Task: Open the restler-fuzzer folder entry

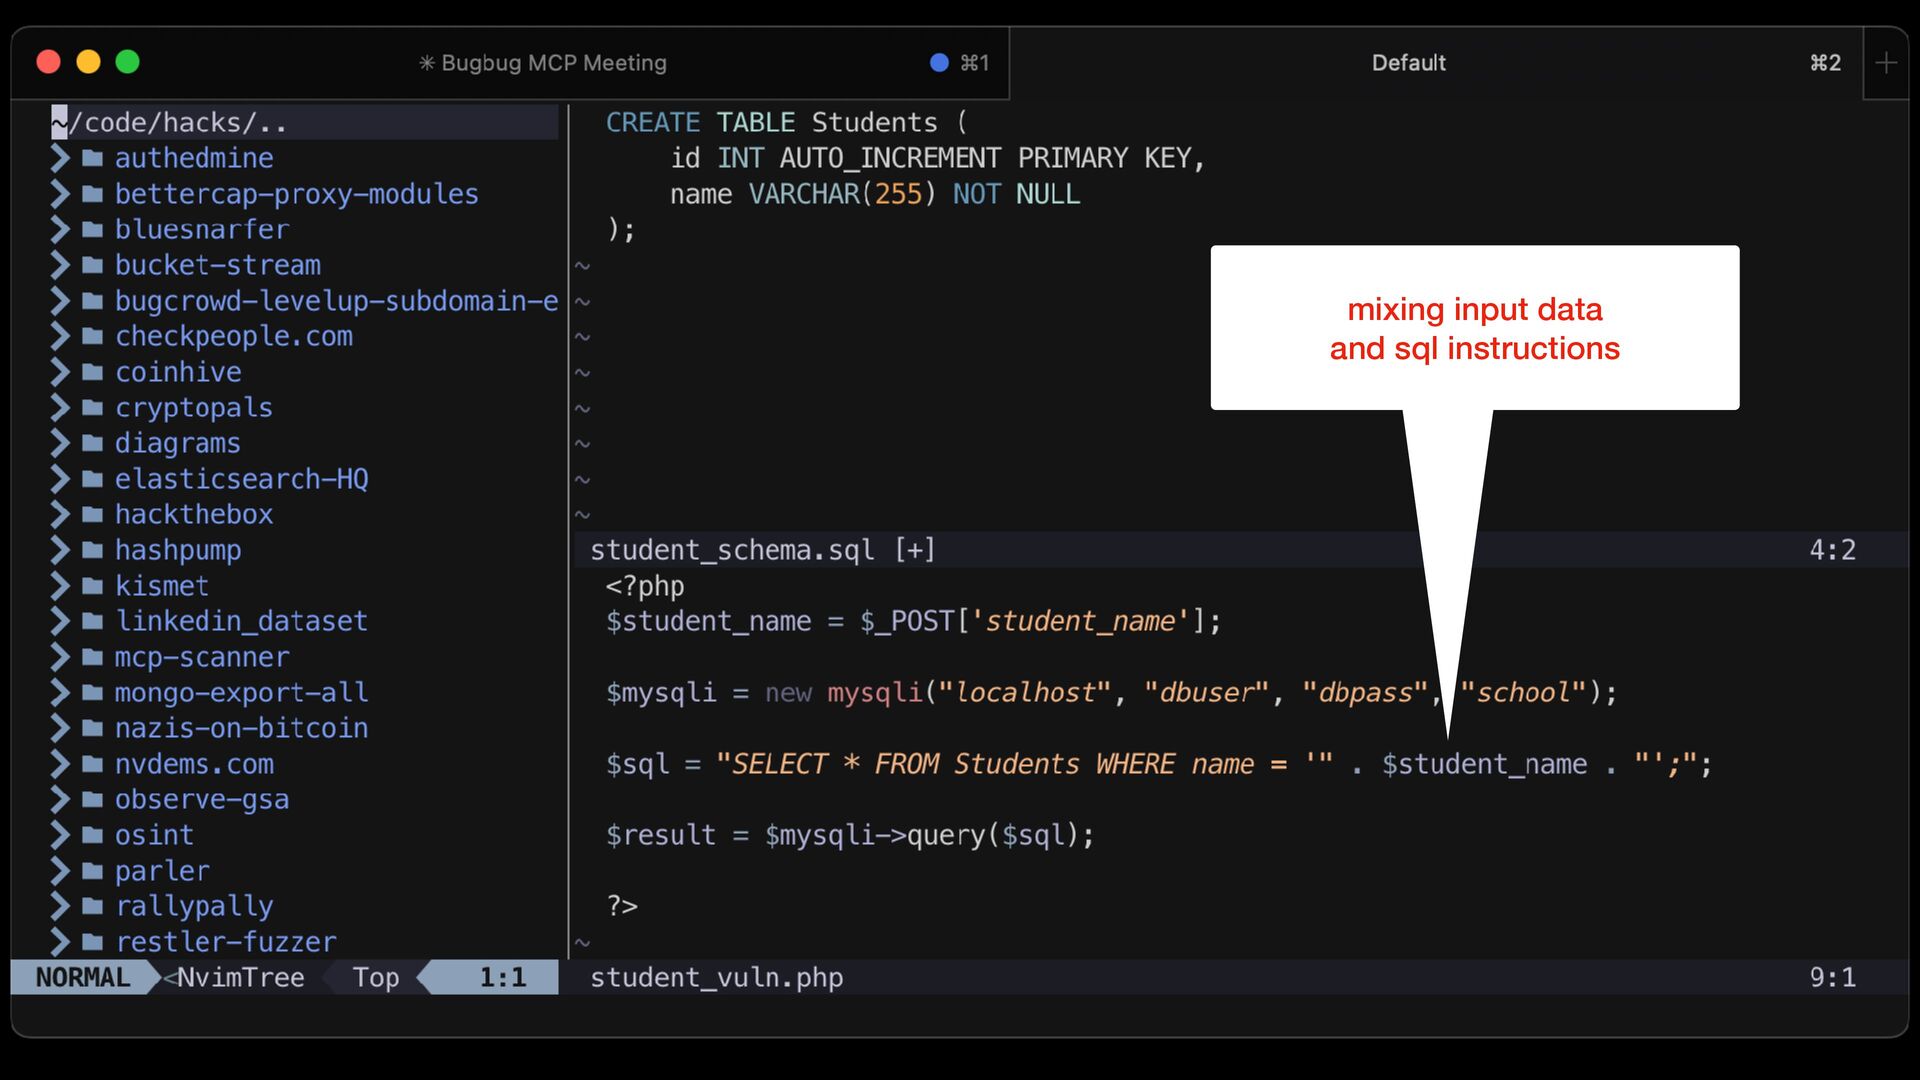Action: 225,942
